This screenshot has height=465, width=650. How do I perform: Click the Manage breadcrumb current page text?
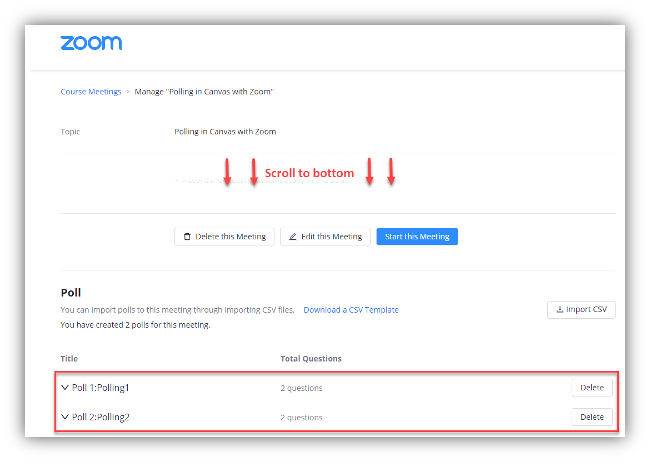pos(204,92)
